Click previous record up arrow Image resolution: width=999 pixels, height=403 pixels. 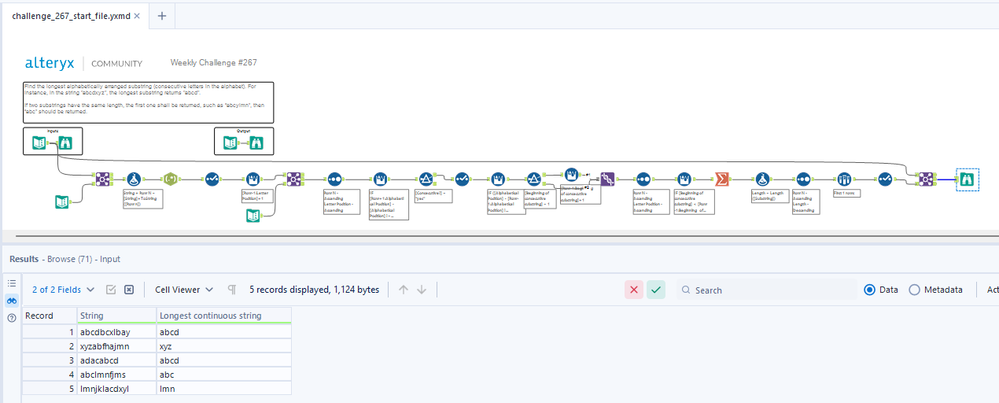403,290
